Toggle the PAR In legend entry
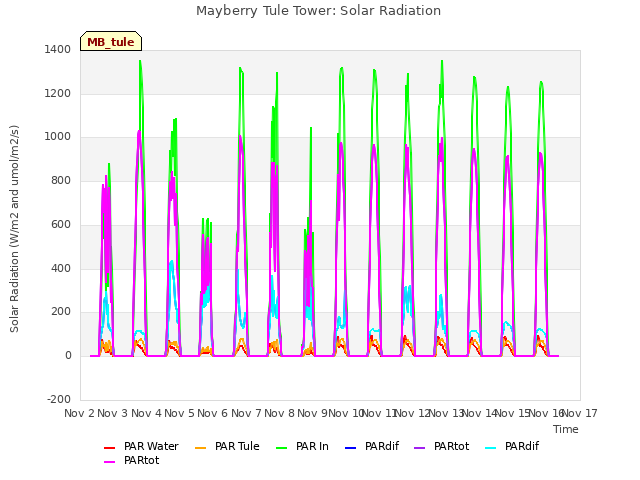This screenshot has width=640, height=480. pyautogui.click(x=302, y=447)
